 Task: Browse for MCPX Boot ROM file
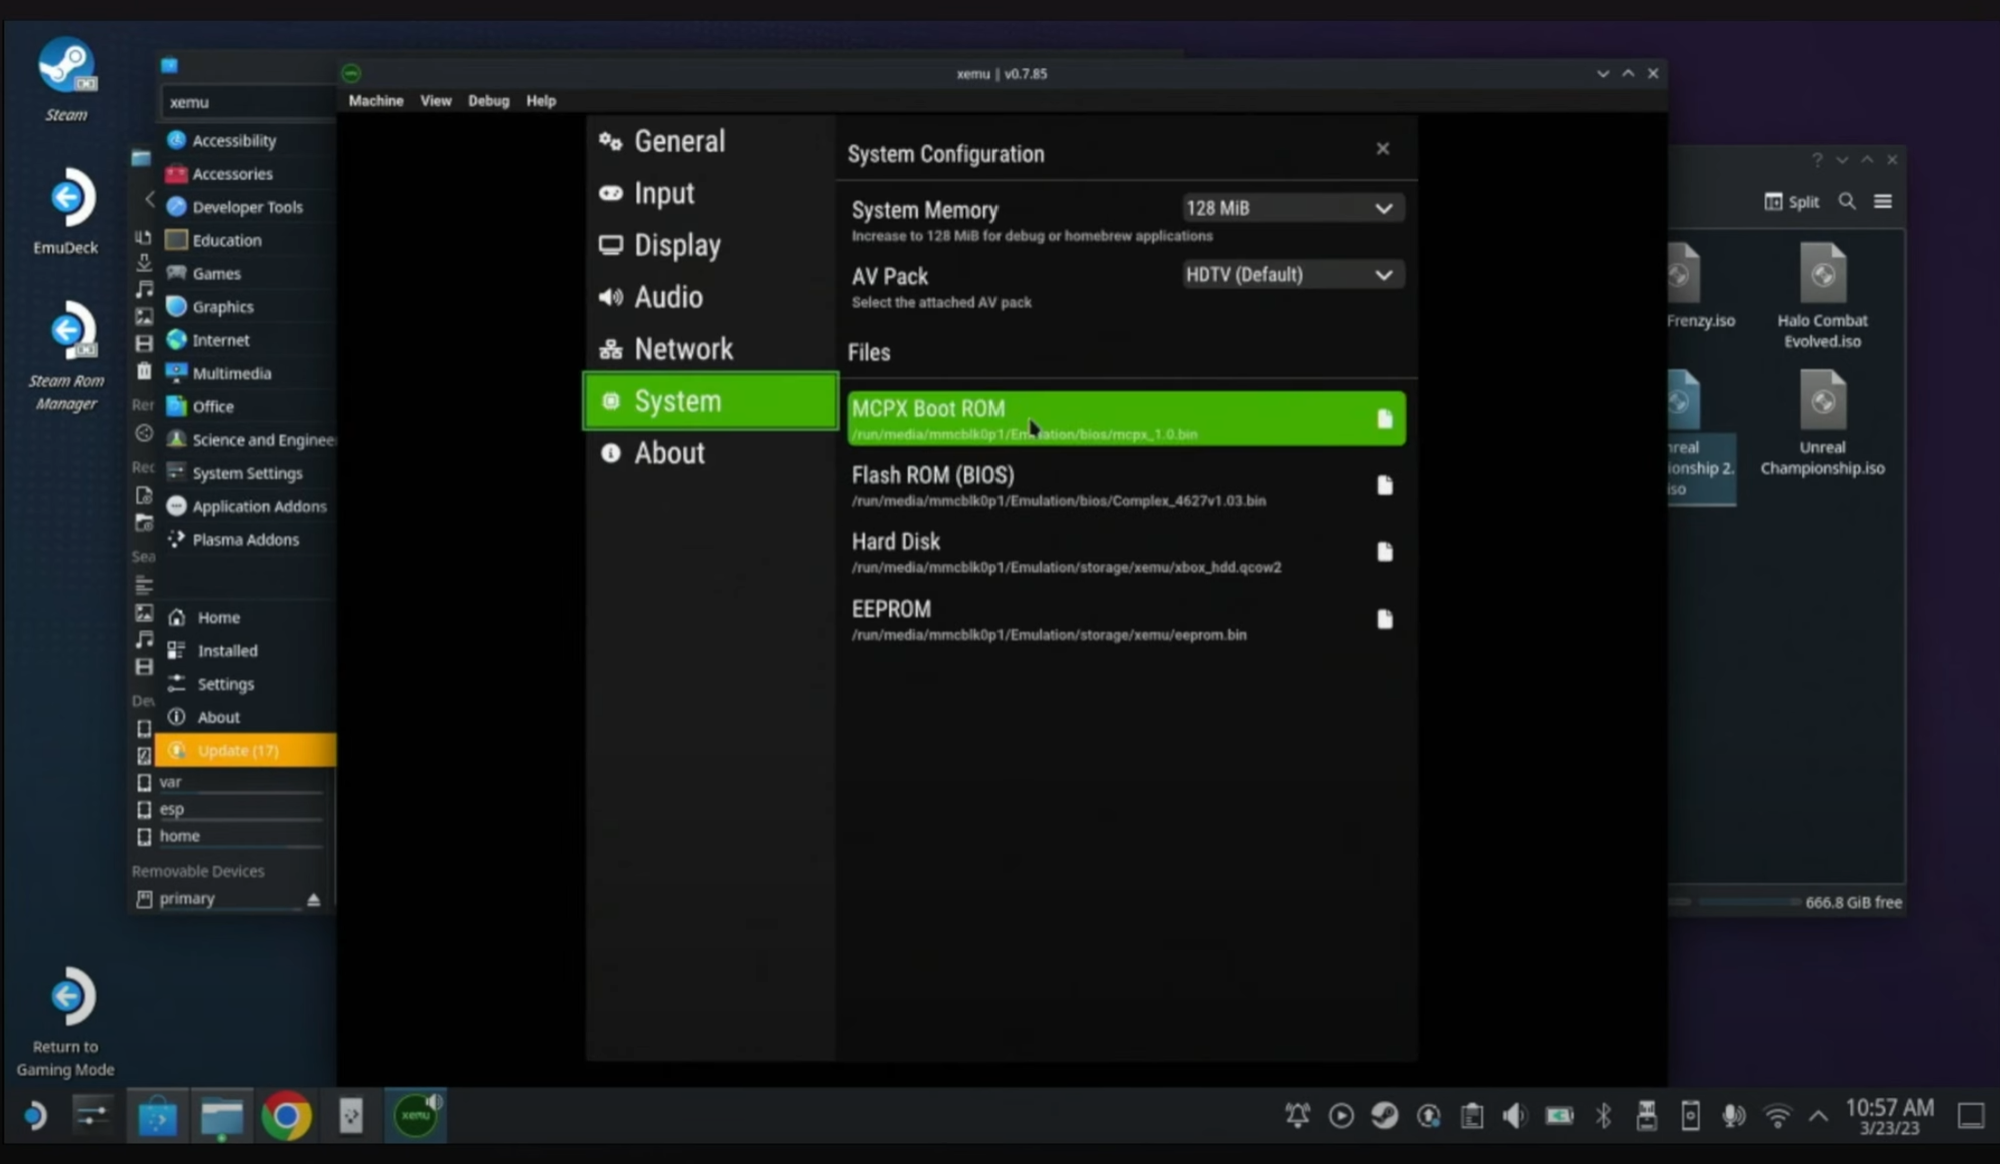click(1384, 419)
